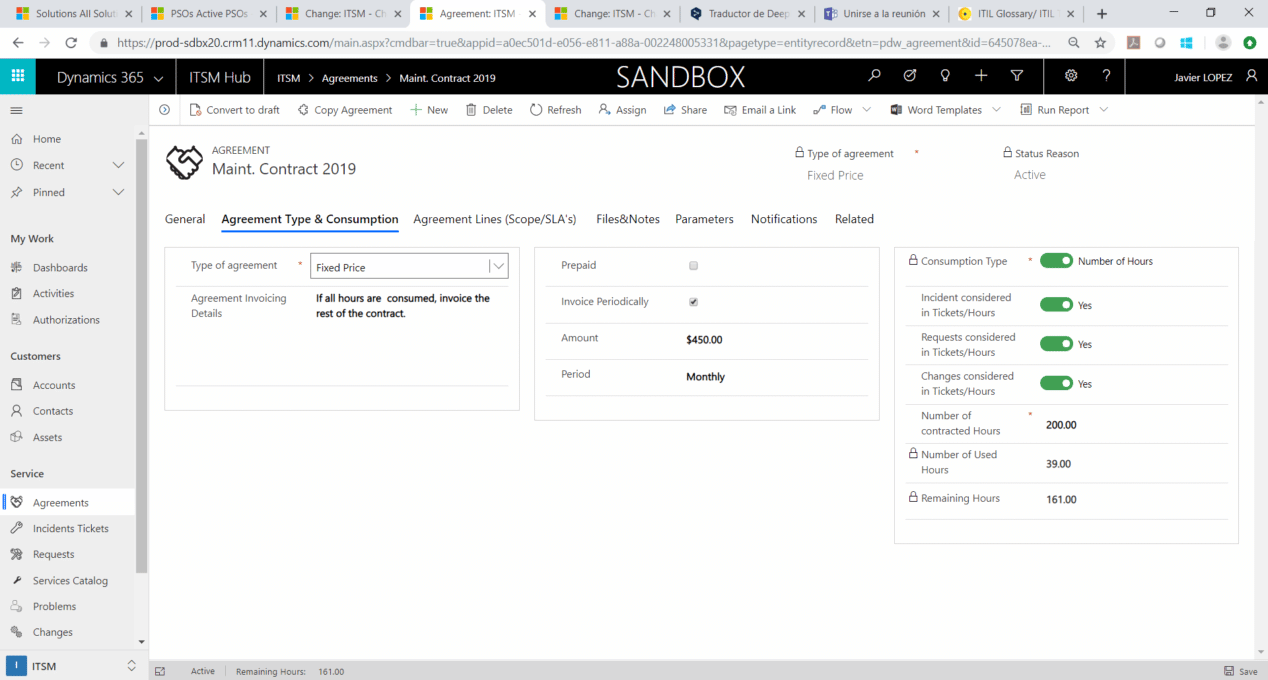Switch to the Traductor de Deep browser tab

[x=746, y=14]
